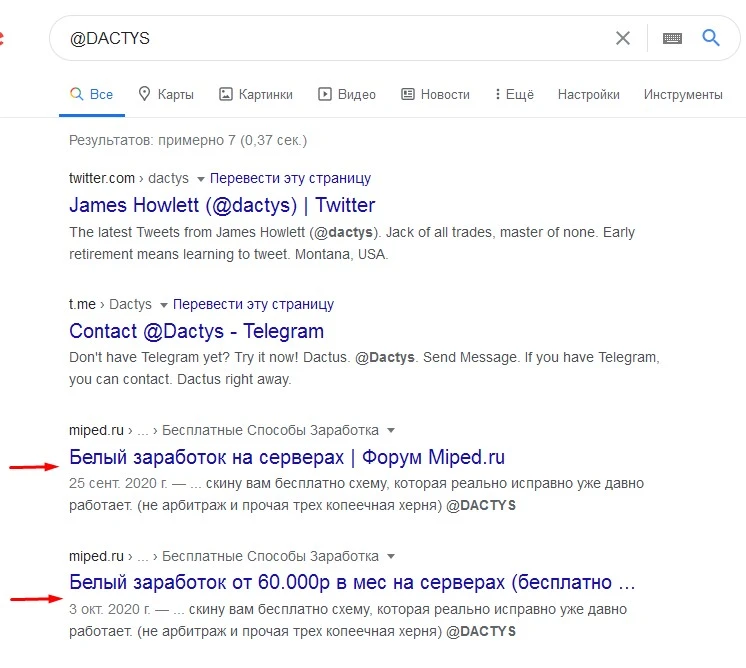Click the magnifier icon in the Все tab

coord(77,94)
